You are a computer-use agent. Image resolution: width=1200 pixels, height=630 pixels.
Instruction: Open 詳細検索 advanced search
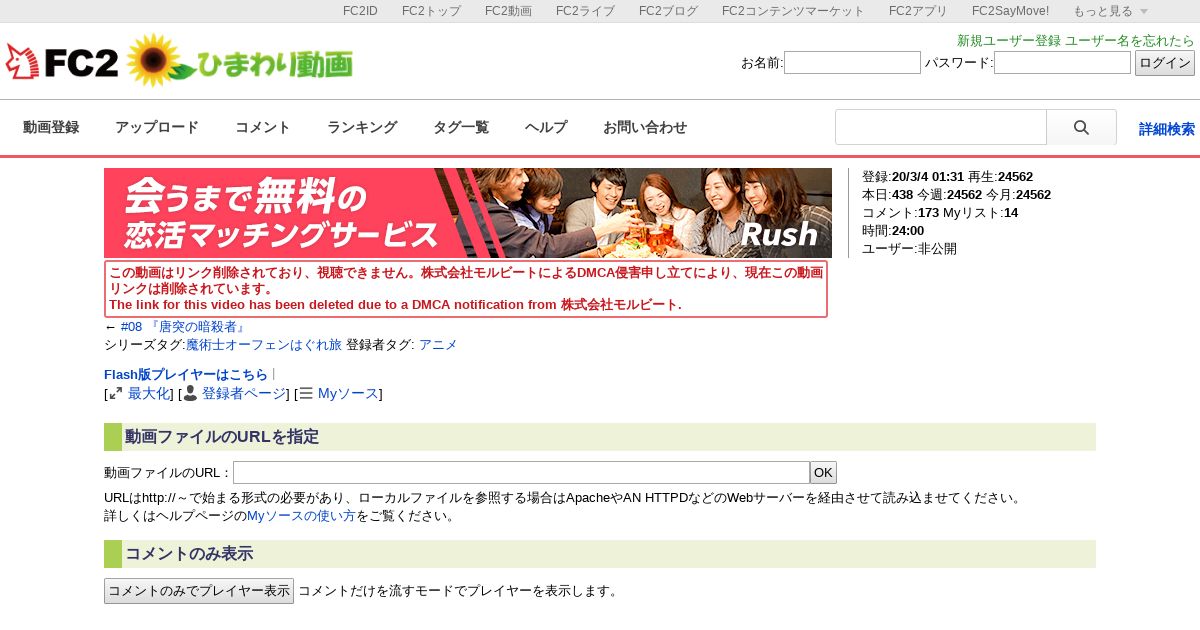click(x=1167, y=129)
